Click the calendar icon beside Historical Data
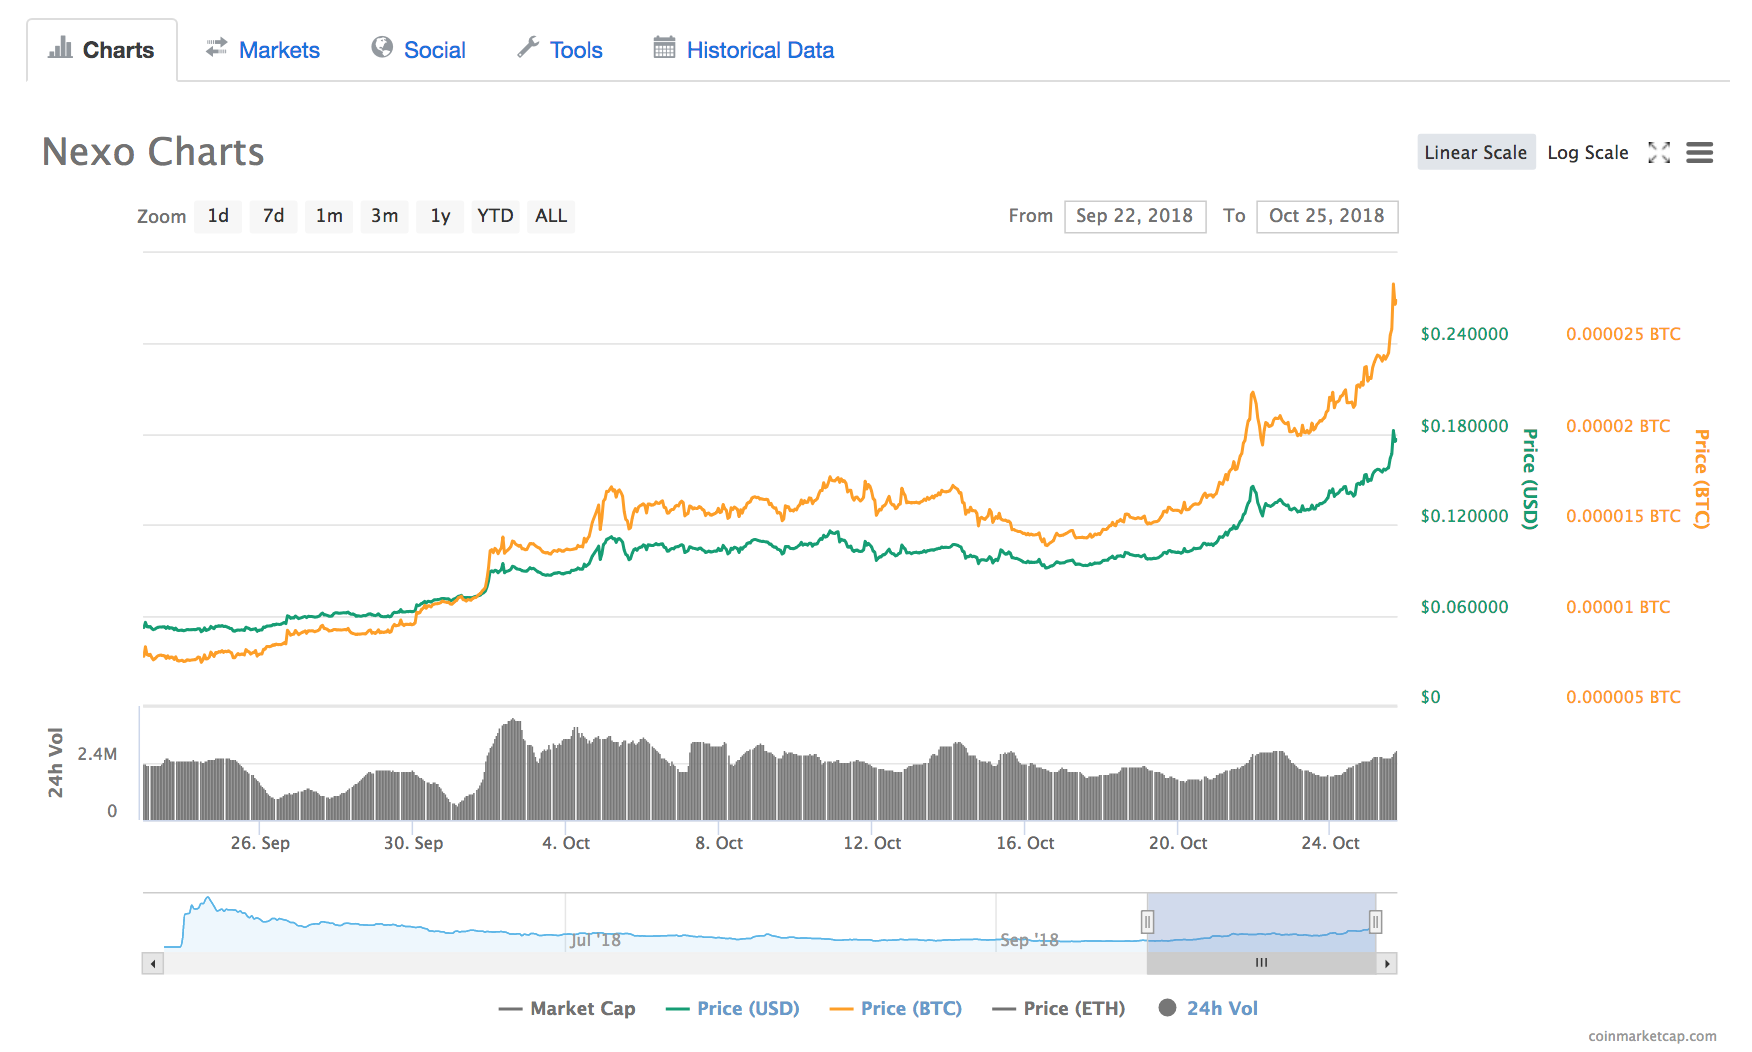This screenshot has width=1752, height=1052. pyautogui.click(x=664, y=47)
